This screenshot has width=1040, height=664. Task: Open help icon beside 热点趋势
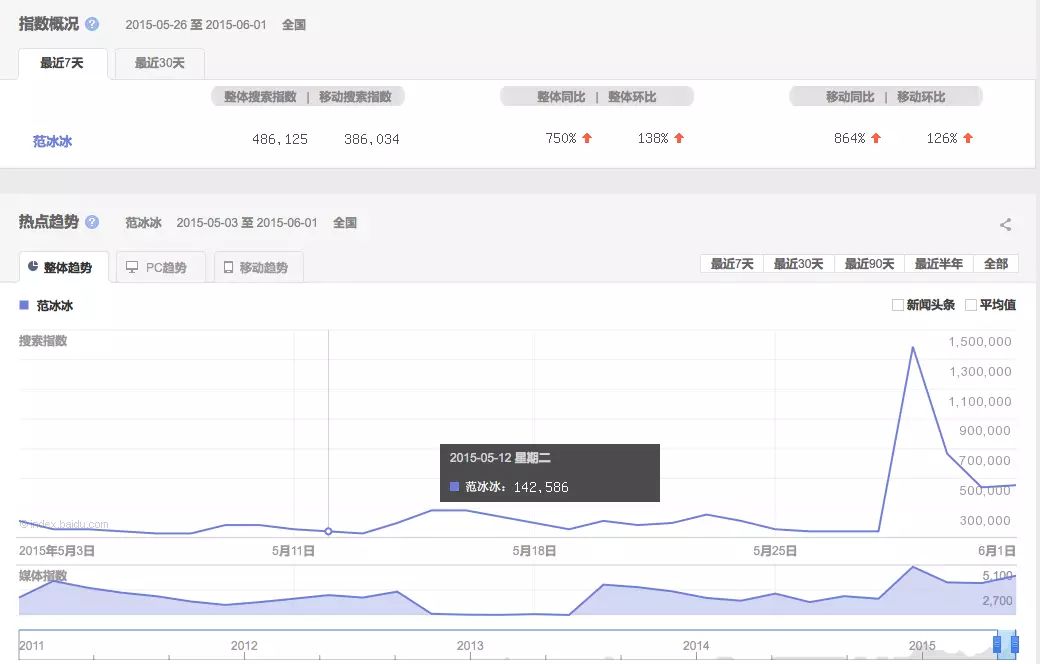[x=92, y=222]
